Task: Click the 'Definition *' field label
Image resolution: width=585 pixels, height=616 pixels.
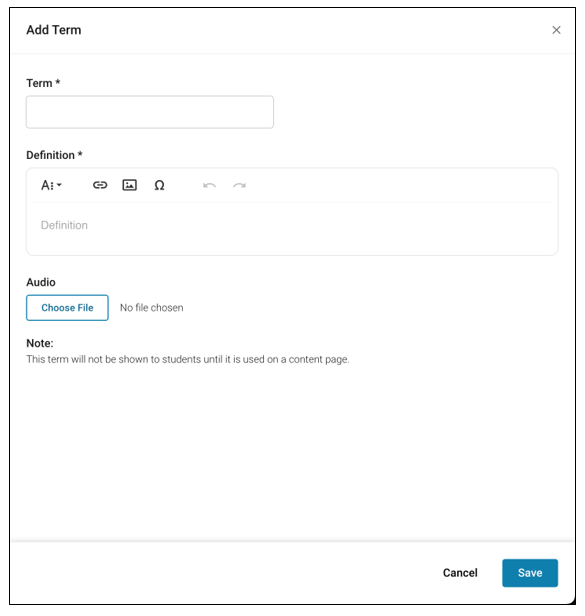Action: tap(54, 155)
